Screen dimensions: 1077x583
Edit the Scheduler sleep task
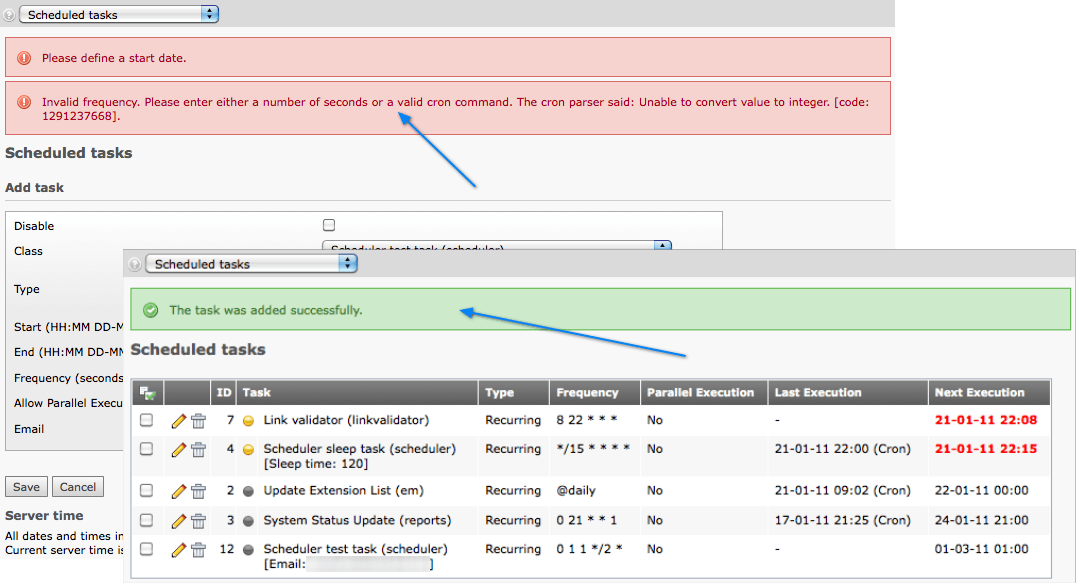tap(179, 450)
